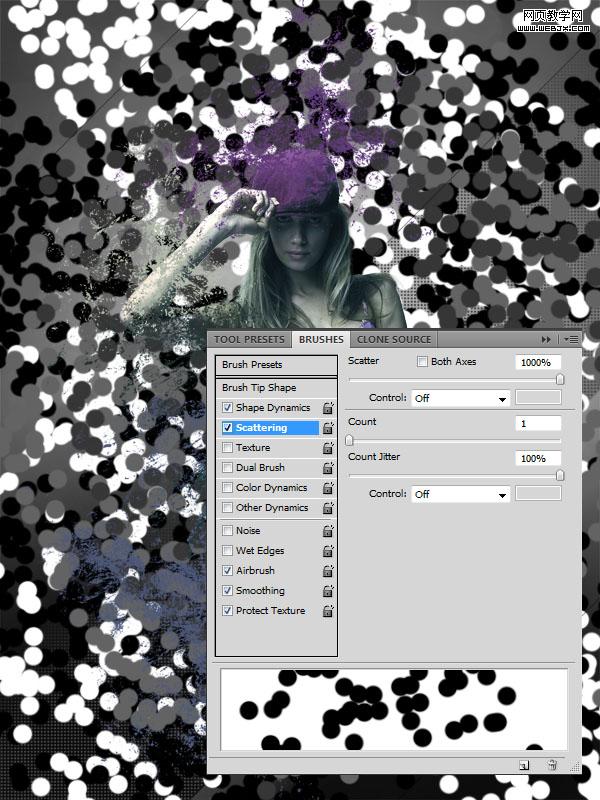Uncheck the Protect Texture checkbox
Image resolution: width=600 pixels, height=800 pixels.
pyautogui.click(x=228, y=610)
